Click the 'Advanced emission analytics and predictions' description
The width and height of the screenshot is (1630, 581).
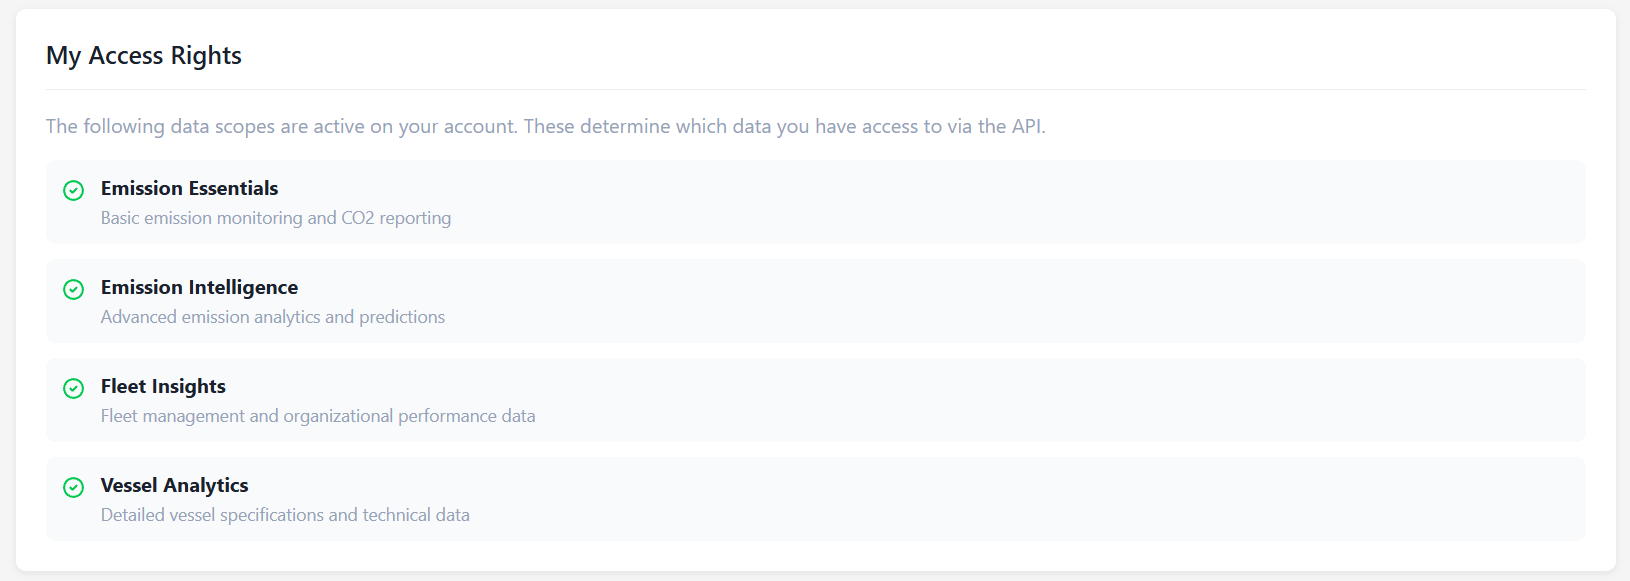click(x=272, y=317)
